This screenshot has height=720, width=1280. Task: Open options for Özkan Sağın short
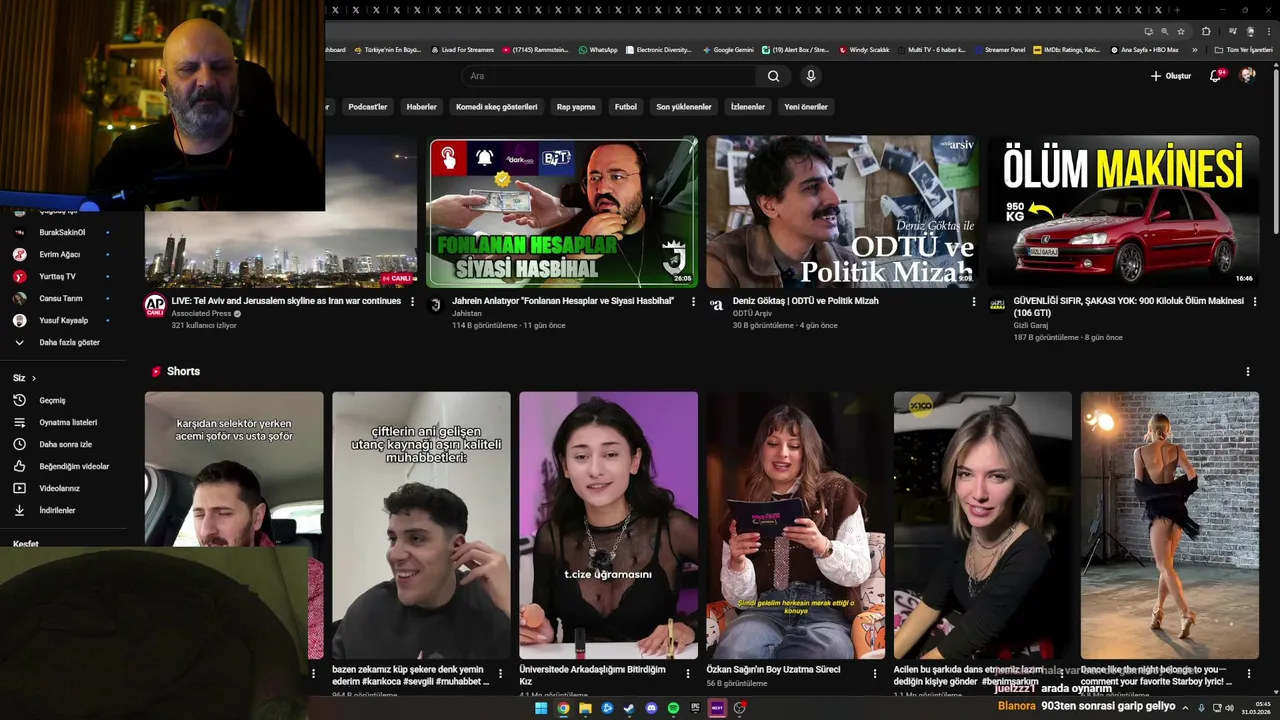[x=875, y=673]
